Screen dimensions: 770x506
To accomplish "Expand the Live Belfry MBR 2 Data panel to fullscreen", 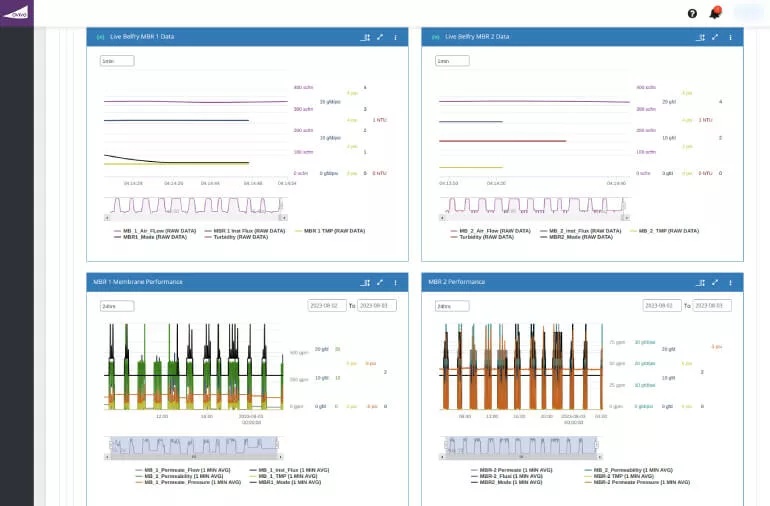I will (715, 37).
